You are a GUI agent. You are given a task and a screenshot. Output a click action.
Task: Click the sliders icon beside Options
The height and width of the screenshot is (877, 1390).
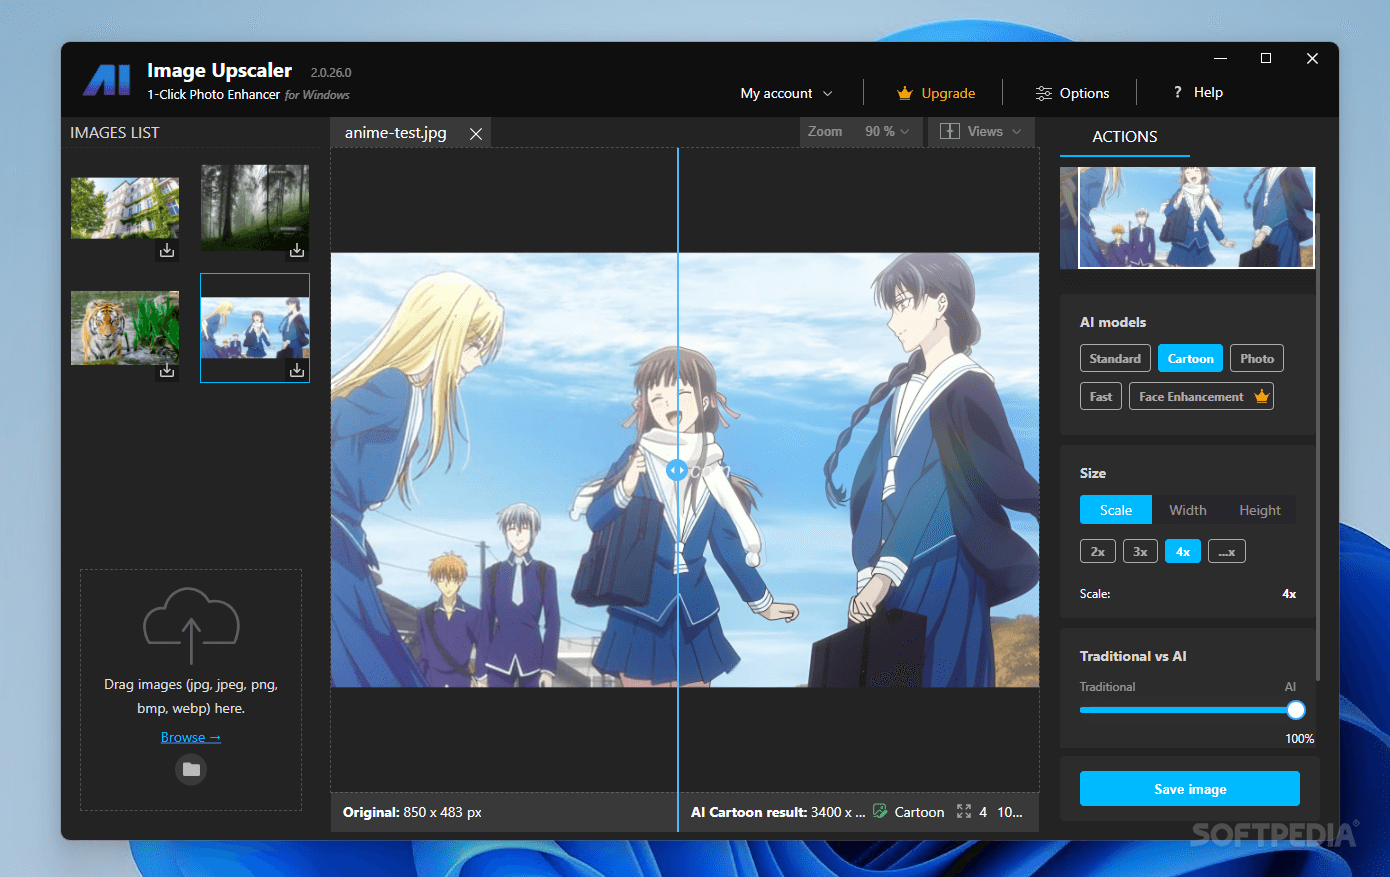point(1044,93)
